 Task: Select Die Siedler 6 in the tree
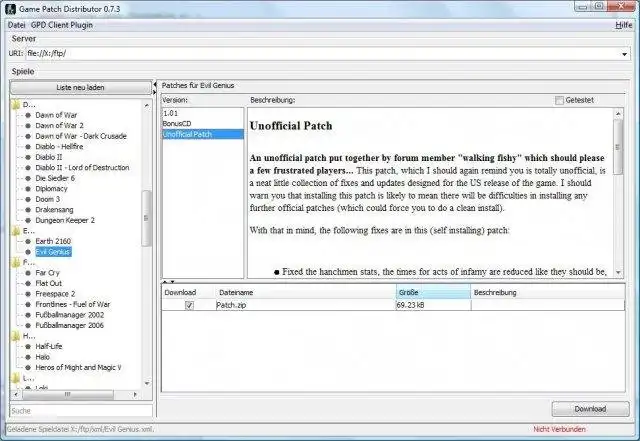(x=55, y=178)
